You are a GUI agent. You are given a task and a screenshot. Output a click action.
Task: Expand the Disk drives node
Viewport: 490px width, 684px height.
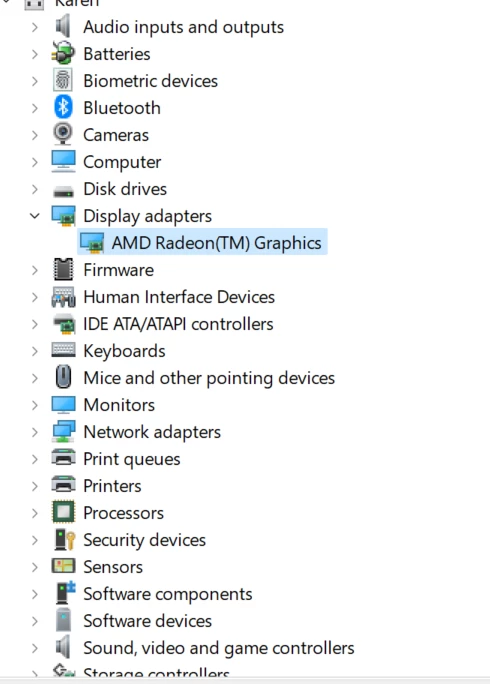tap(35, 189)
